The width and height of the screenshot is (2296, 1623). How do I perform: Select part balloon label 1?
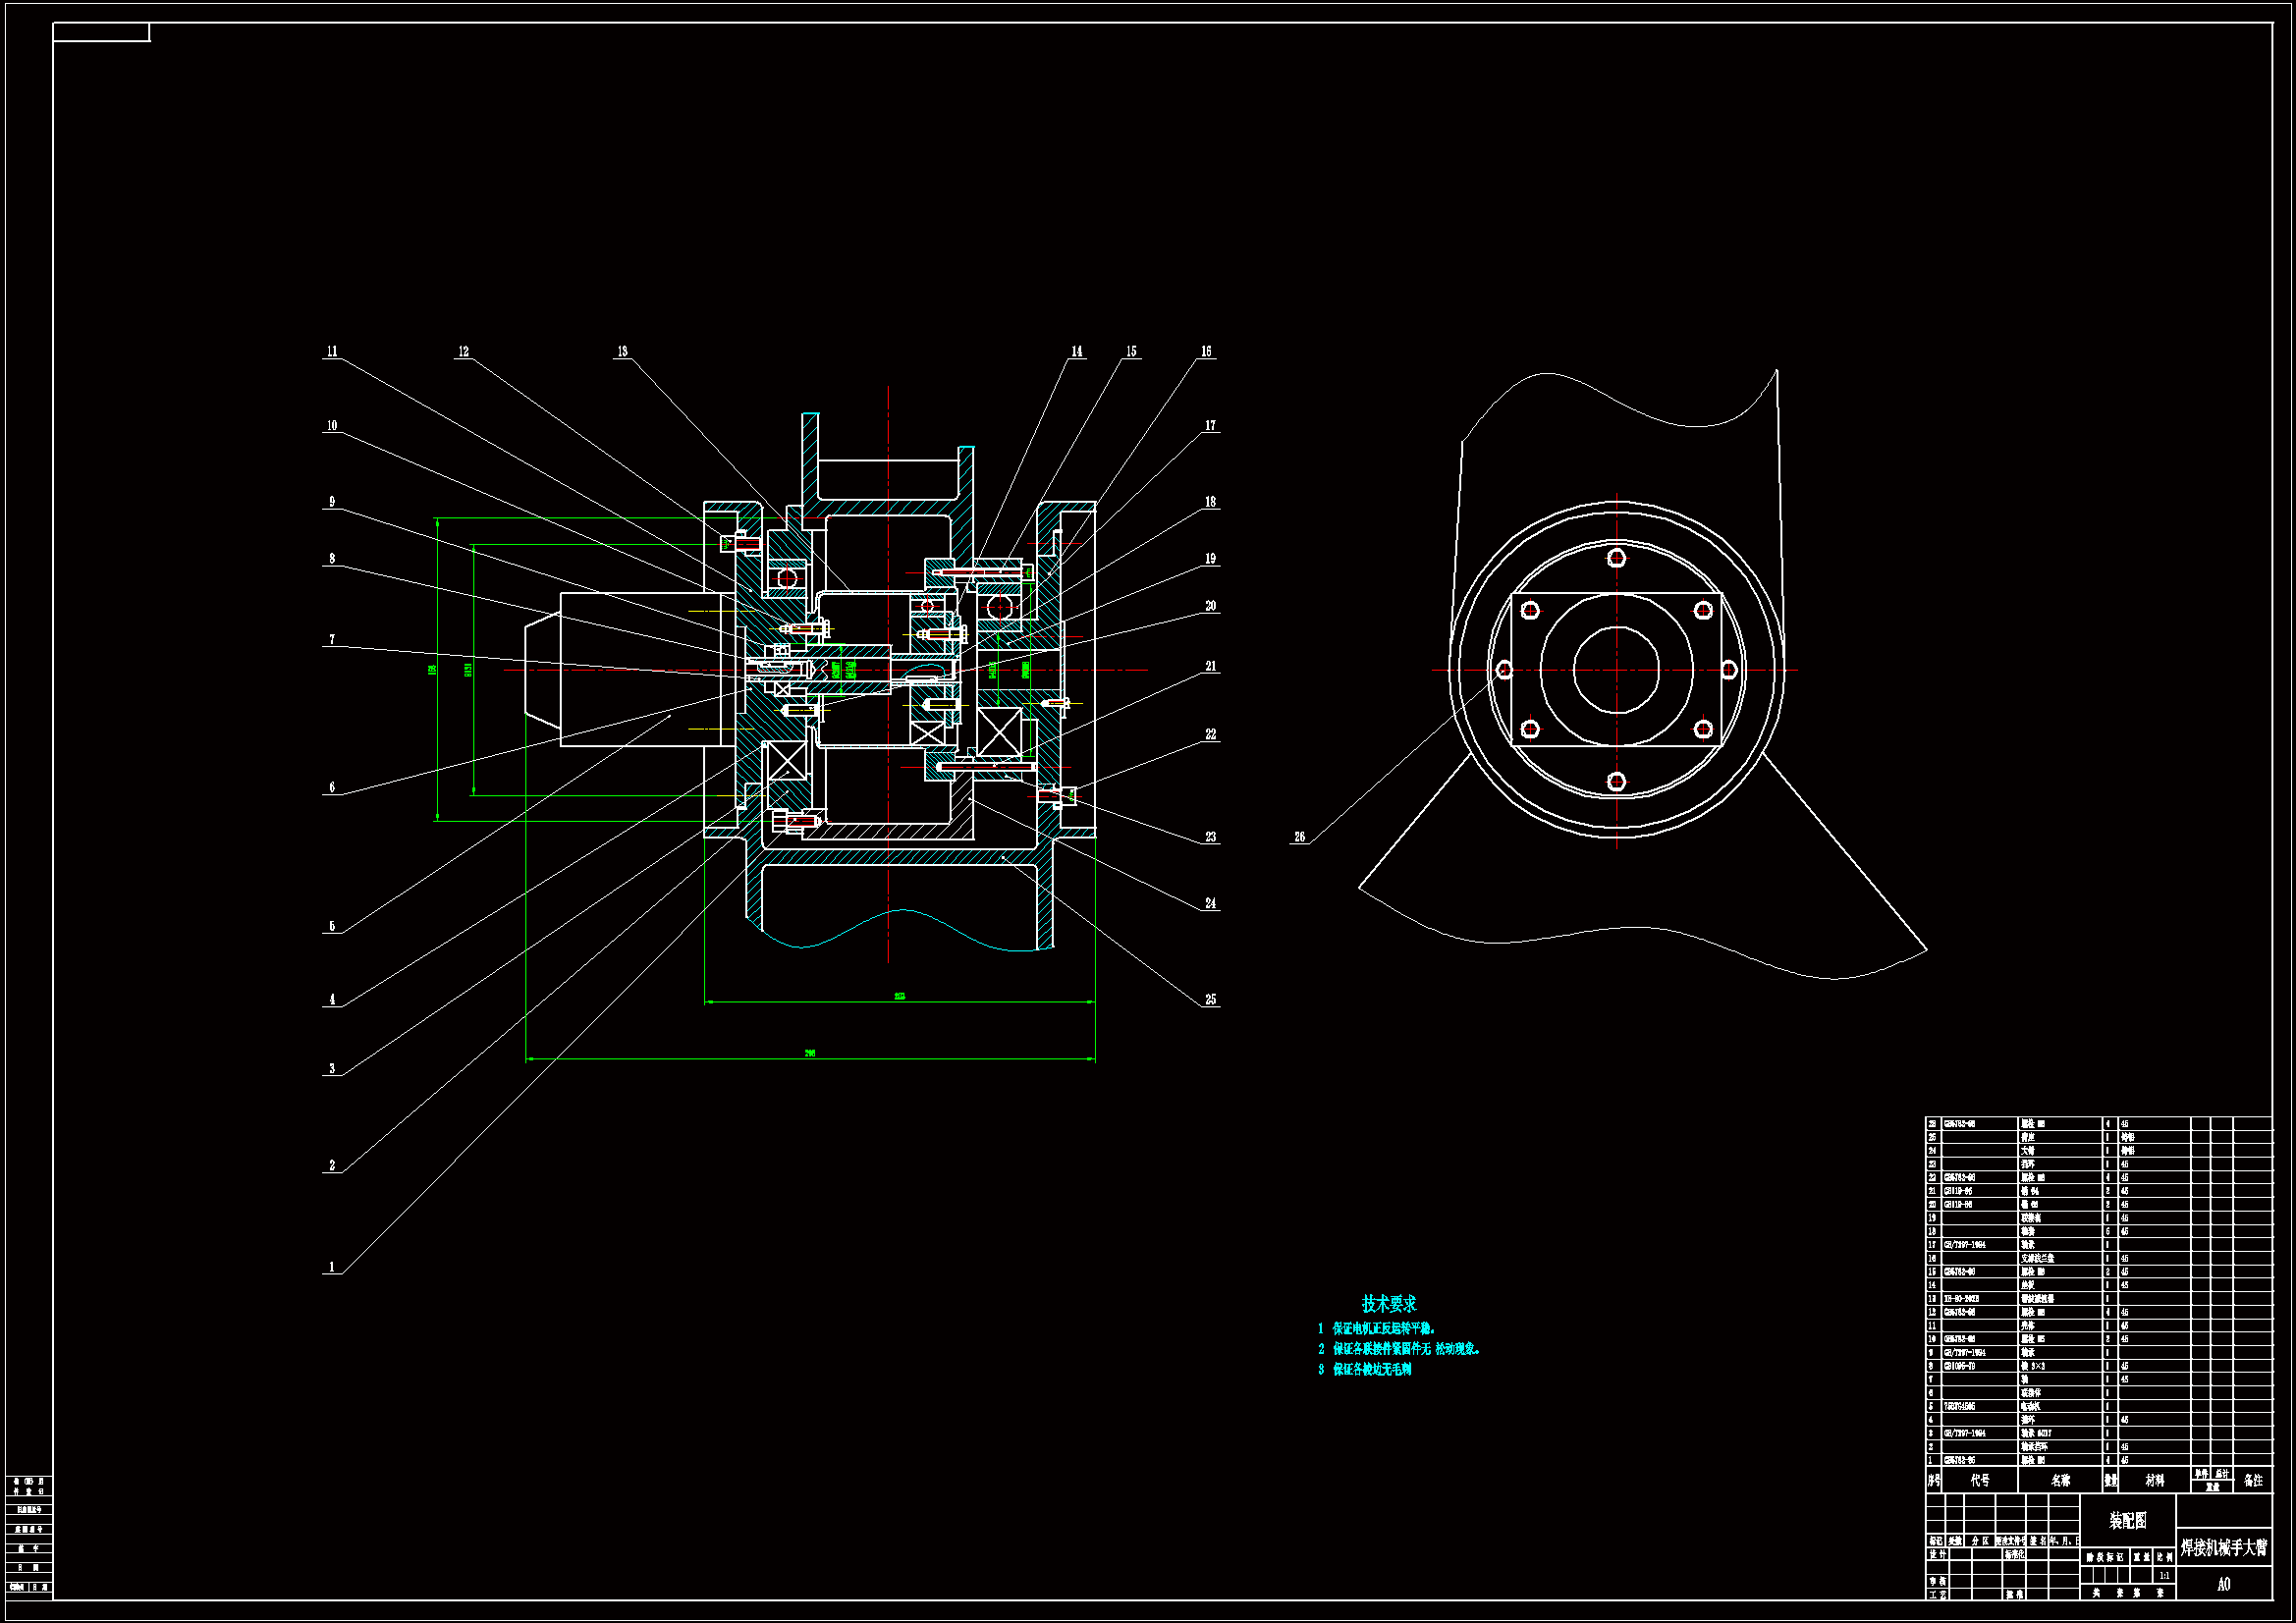(332, 1267)
